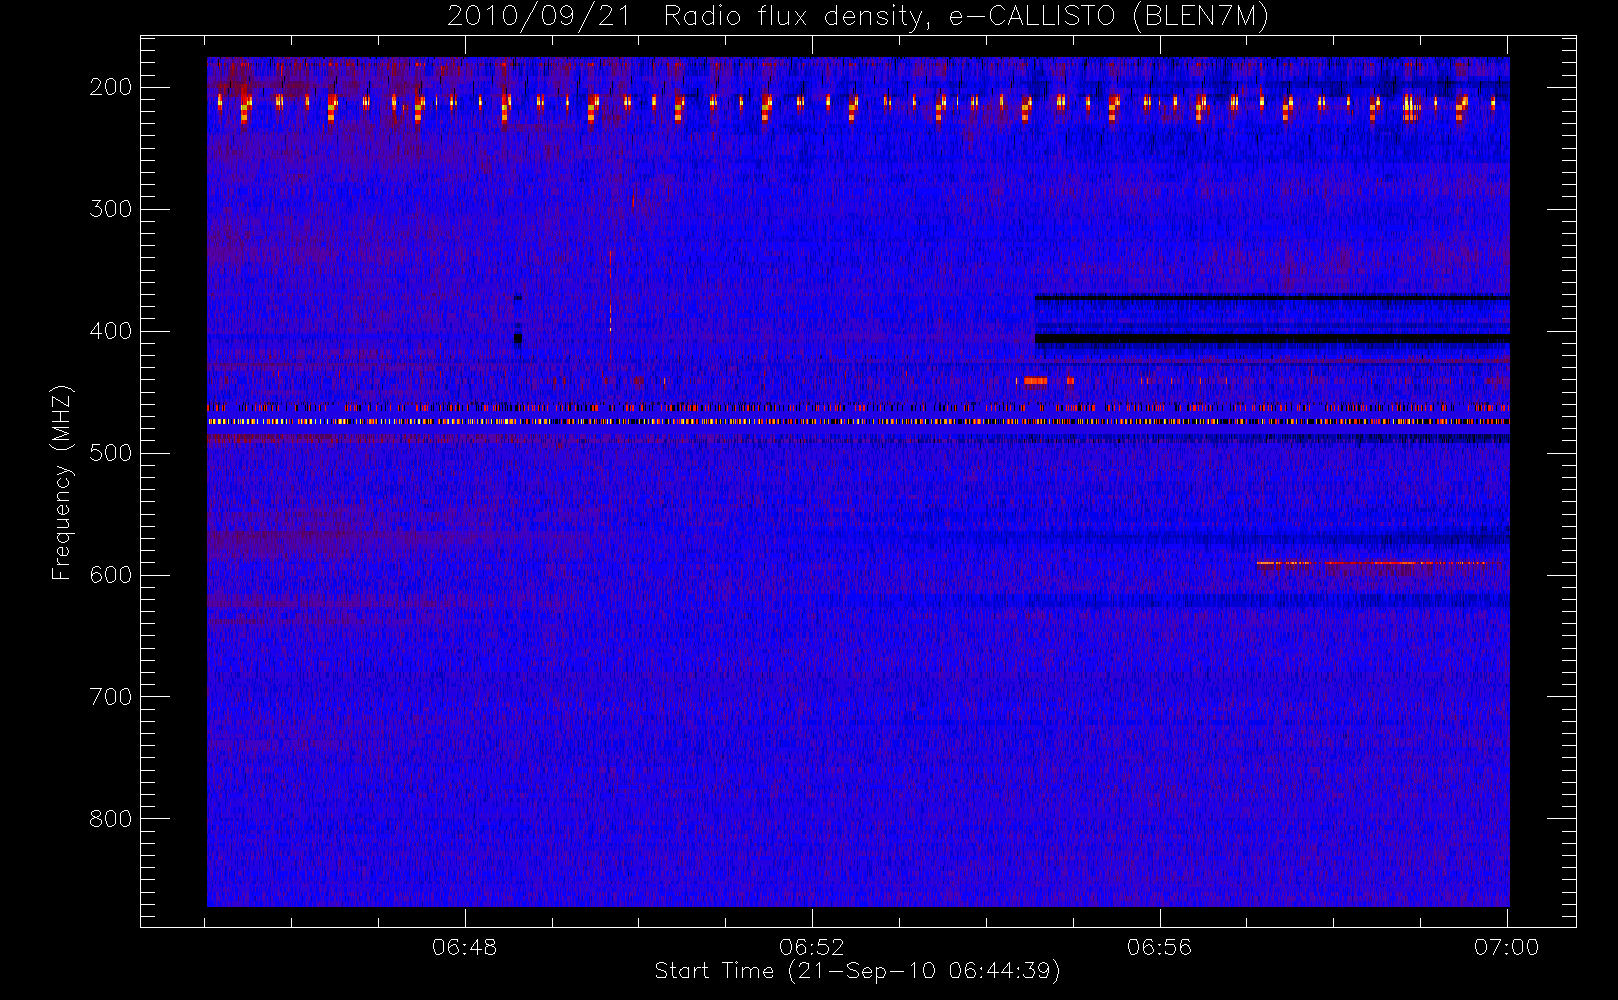Click the bright yellow interference line near 475 MHz
The width and height of the screenshot is (1618, 1000).
[x=858, y=422]
